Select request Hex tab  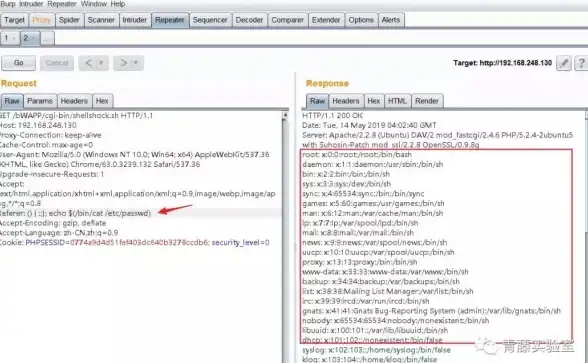[x=102, y=101]
